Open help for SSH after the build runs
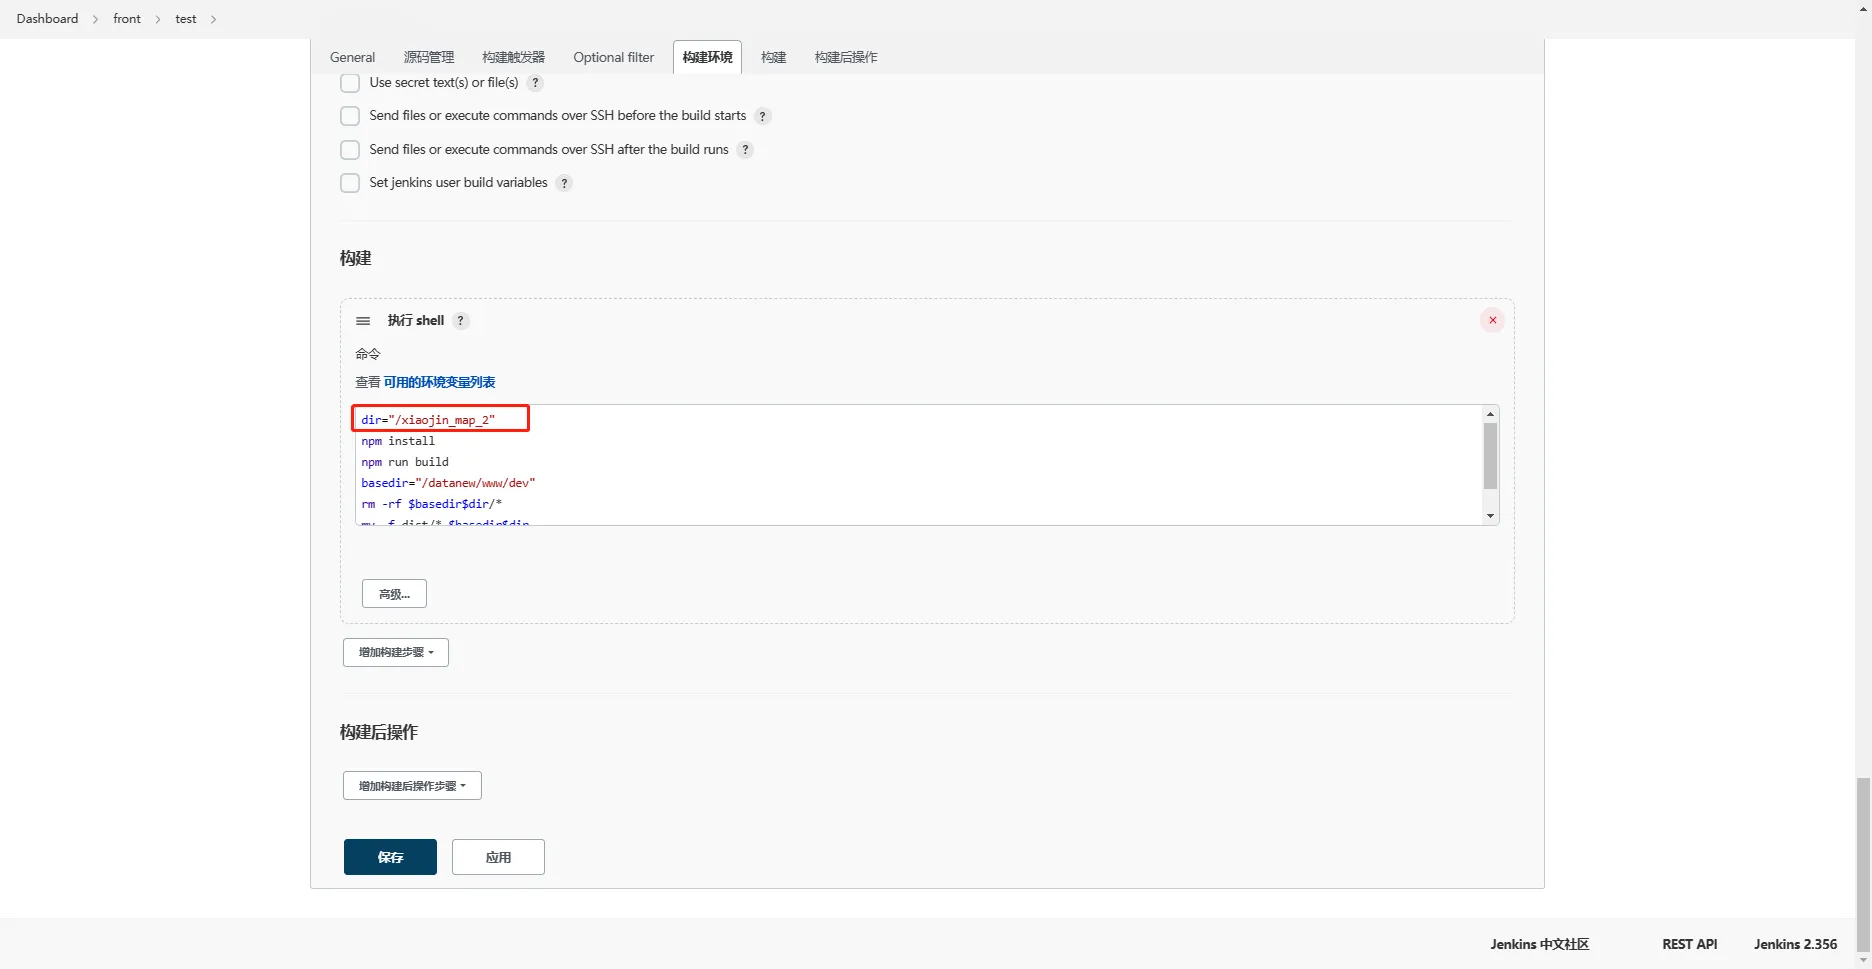Image resolution: width=1872 pixels, height=969 pixels. pyautogui.click(x=745, y=150)
